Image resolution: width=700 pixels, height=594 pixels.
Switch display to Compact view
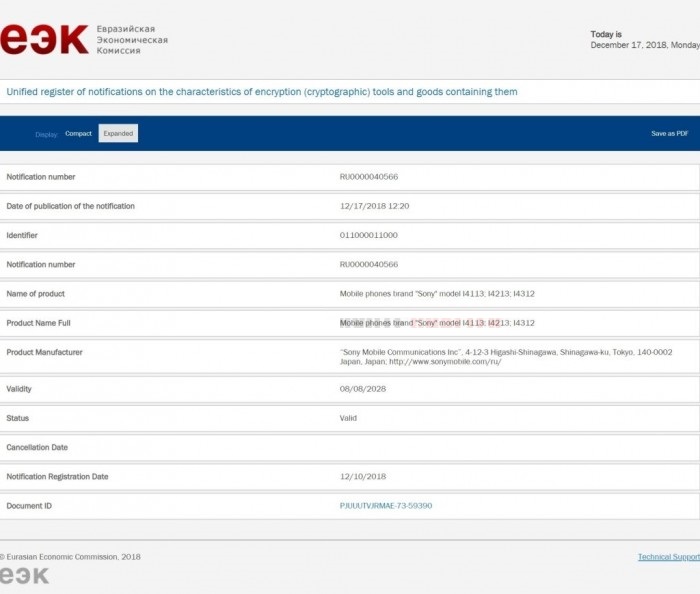tap(78, 133)
